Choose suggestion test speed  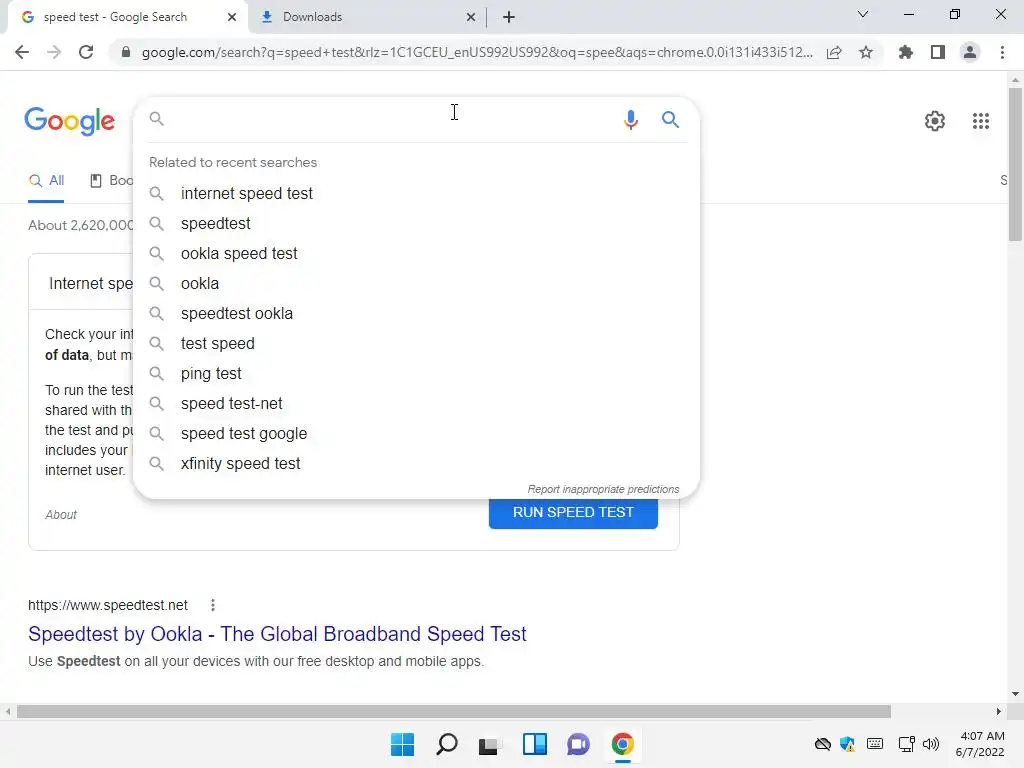point(416,344)
